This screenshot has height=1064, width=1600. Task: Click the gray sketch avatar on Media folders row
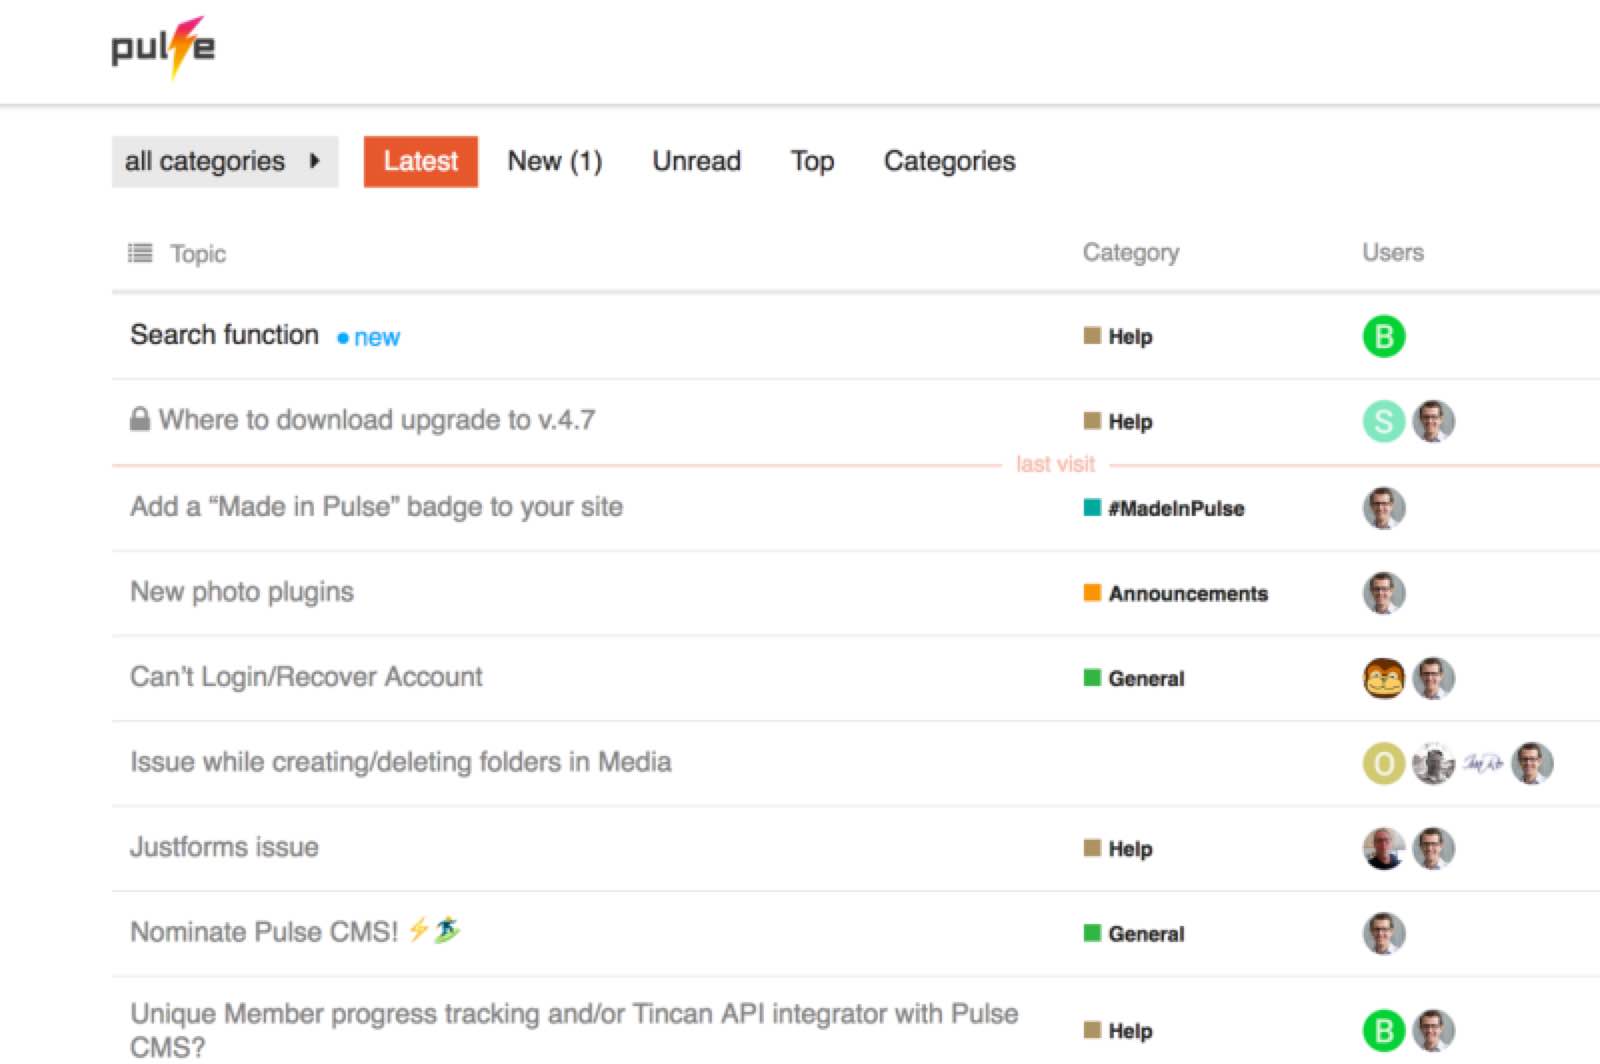coord(1433,764)
